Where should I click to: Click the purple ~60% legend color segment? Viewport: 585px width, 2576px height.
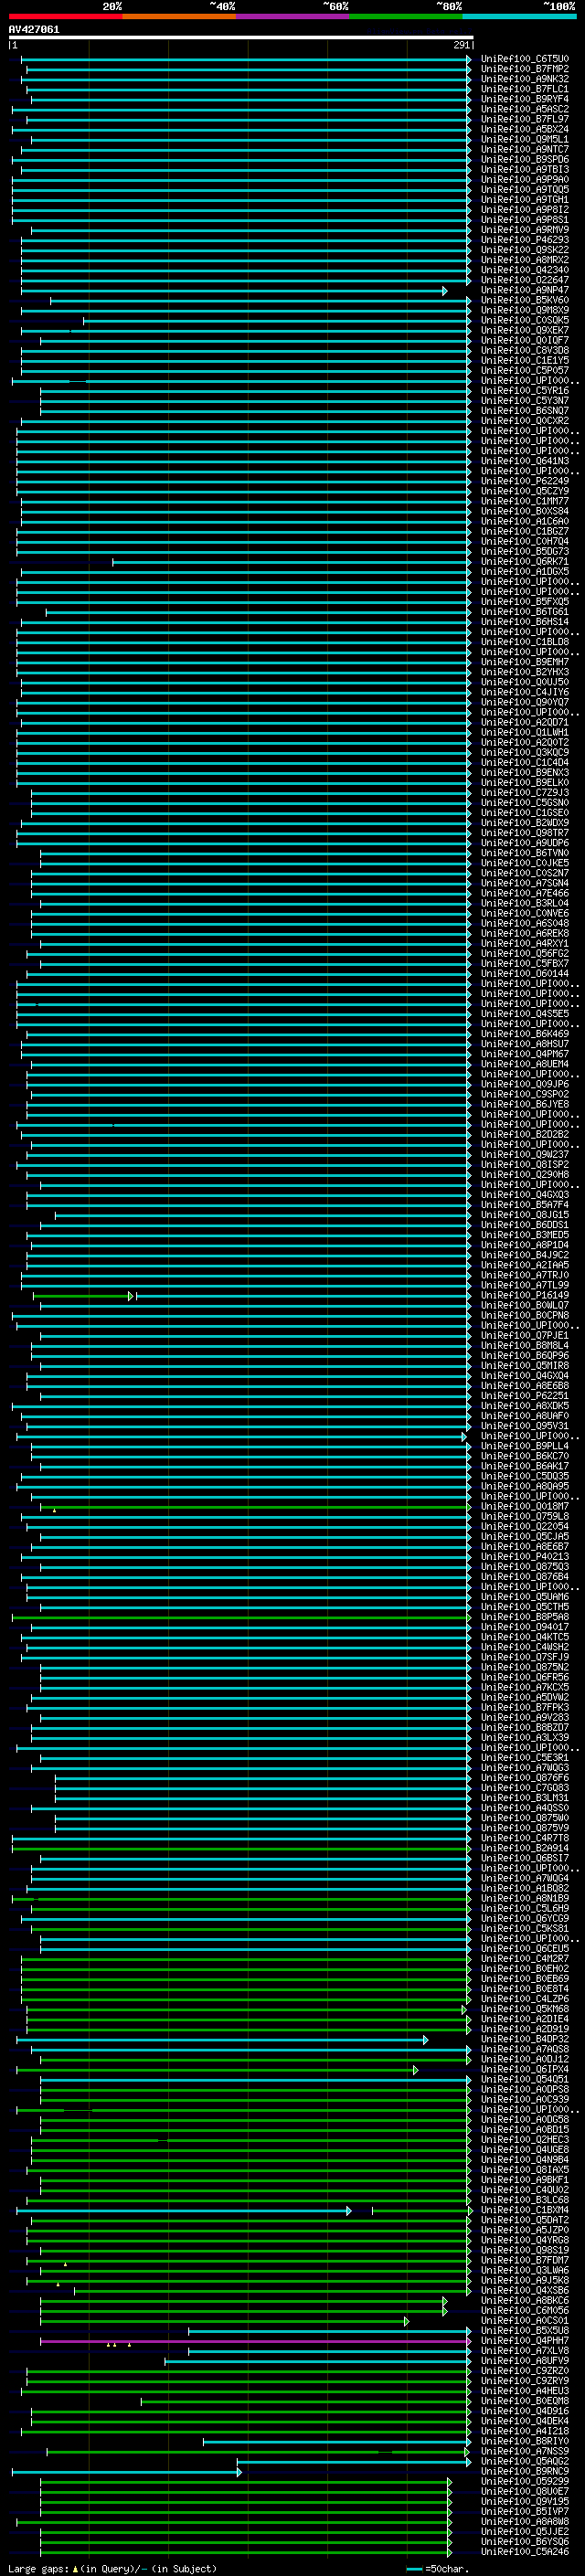(292, 16)
